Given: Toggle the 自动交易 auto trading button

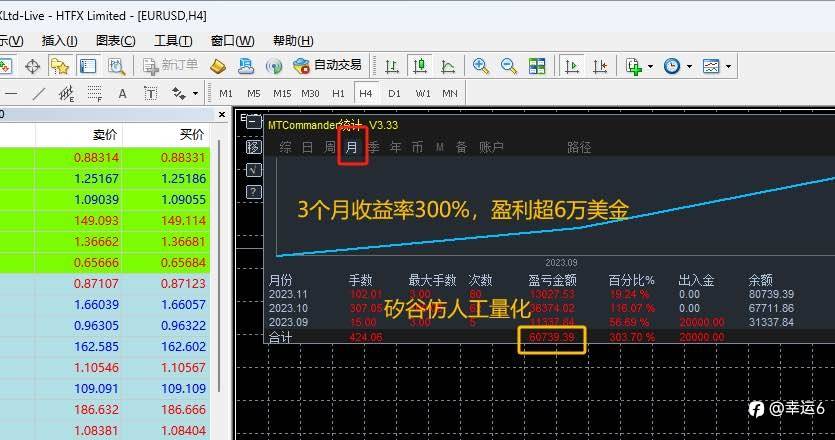Looking at the screenshot, I should click(x=327, y=66).
